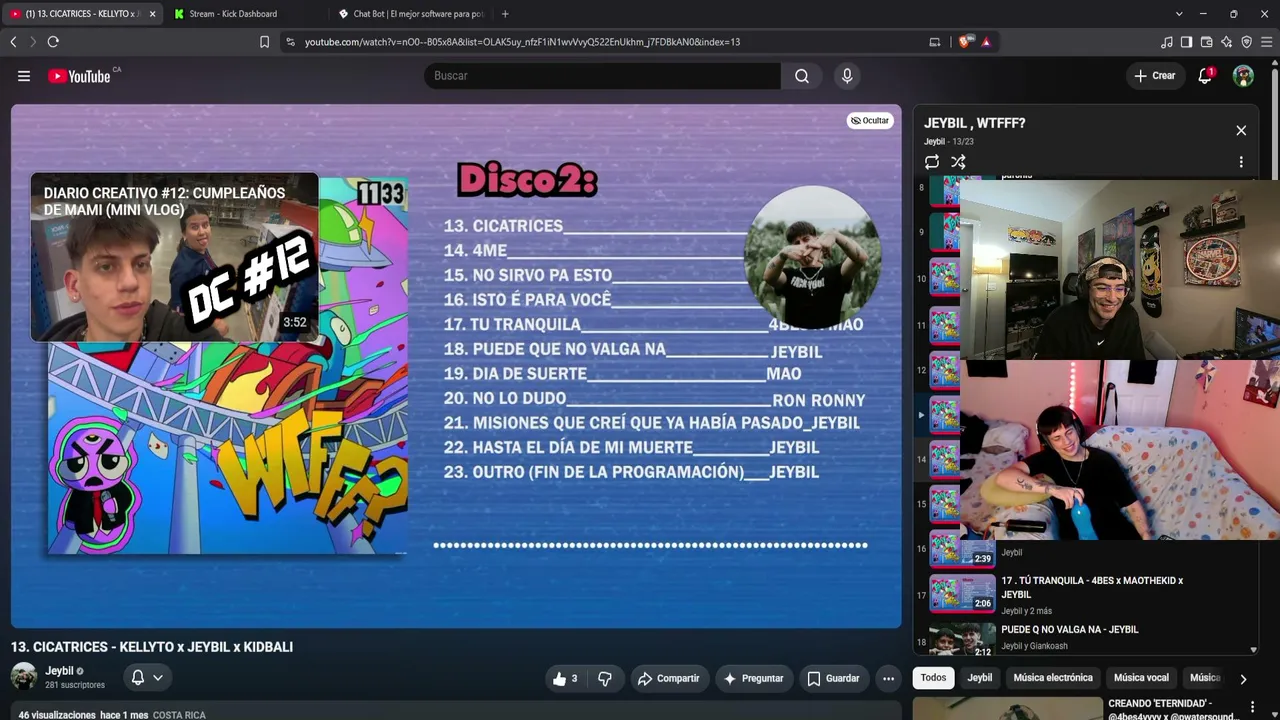This screenshot has height=720, width=1280.
Task: Go forward in browser history
Action: pyautogui.click(x=32, y=42)
